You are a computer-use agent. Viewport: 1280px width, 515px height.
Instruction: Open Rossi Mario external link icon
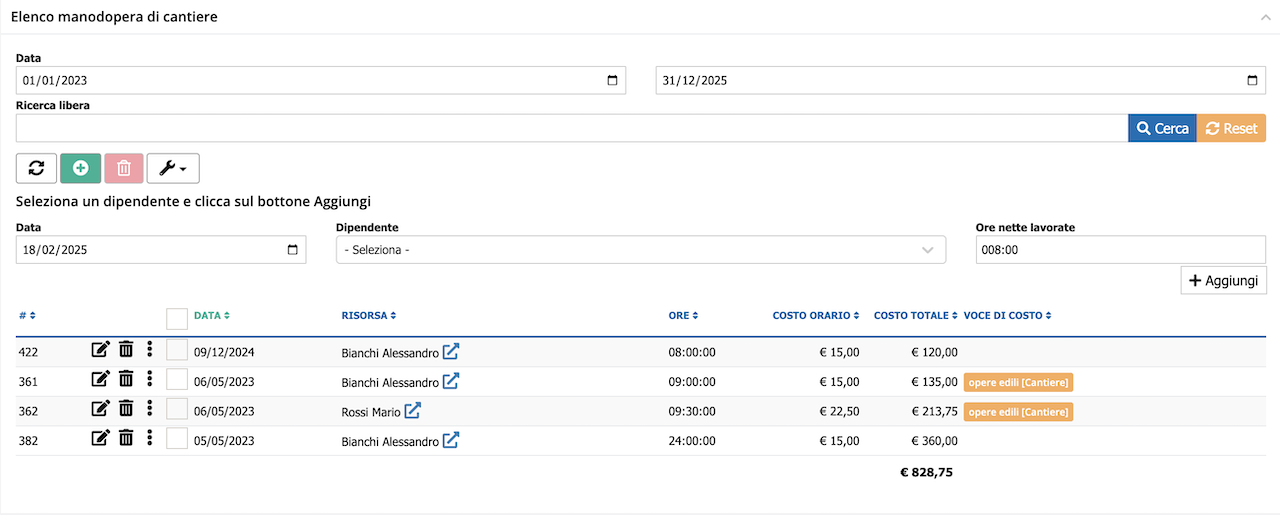[x=413, y=410]
